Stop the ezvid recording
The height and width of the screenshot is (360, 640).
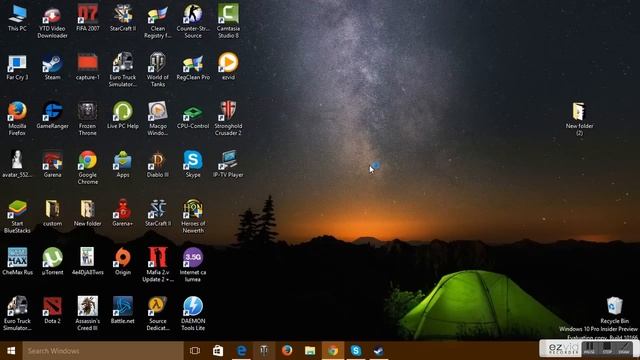click(x=607, y=348)
